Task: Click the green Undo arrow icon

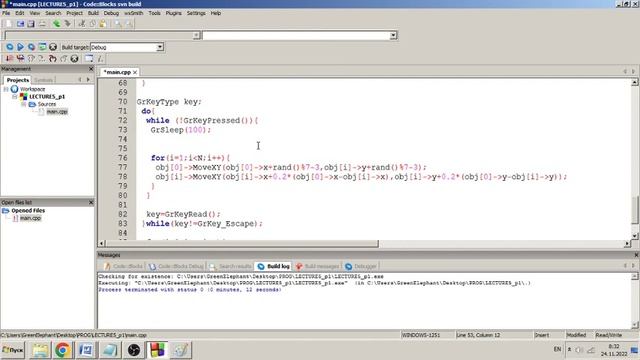Action: (x=56, y=24)
